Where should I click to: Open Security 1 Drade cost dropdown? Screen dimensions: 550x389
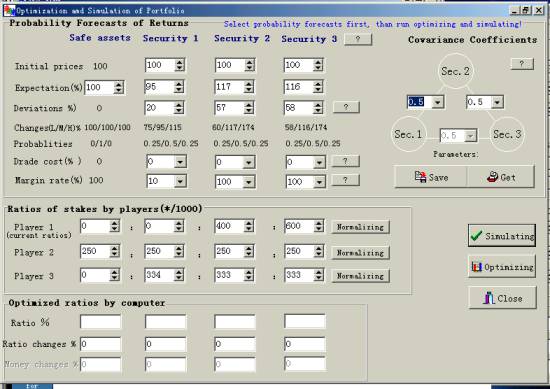click(x=180, y=162)
